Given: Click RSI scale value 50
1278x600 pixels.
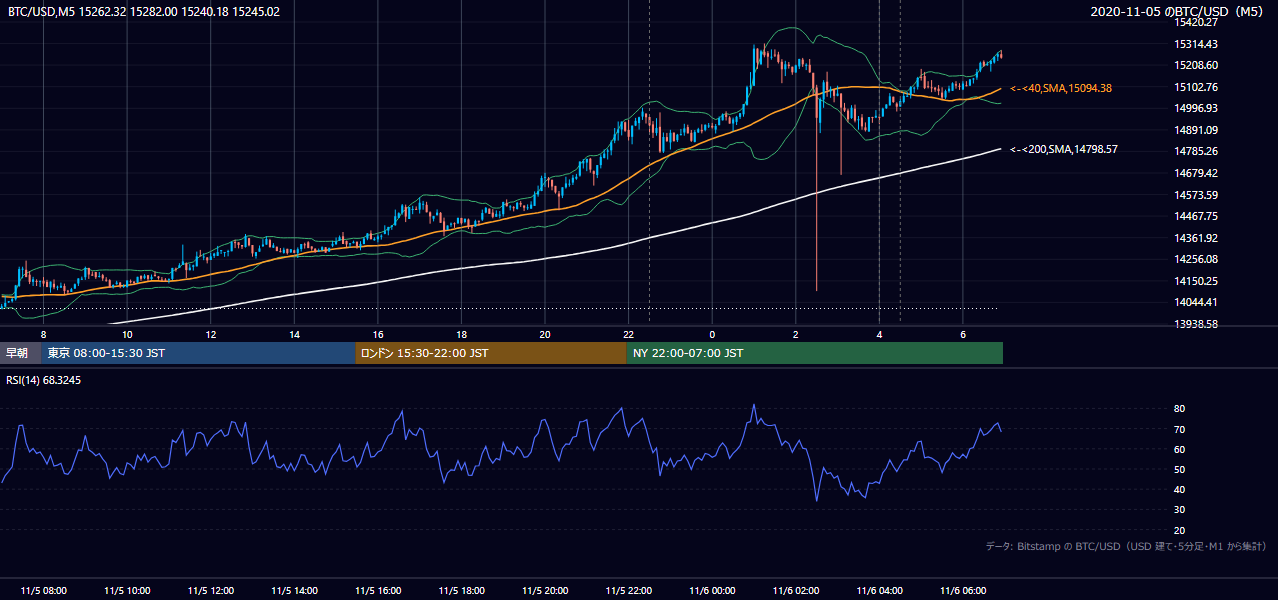Looking at the screenshot, I should (x=1179, y=469).
